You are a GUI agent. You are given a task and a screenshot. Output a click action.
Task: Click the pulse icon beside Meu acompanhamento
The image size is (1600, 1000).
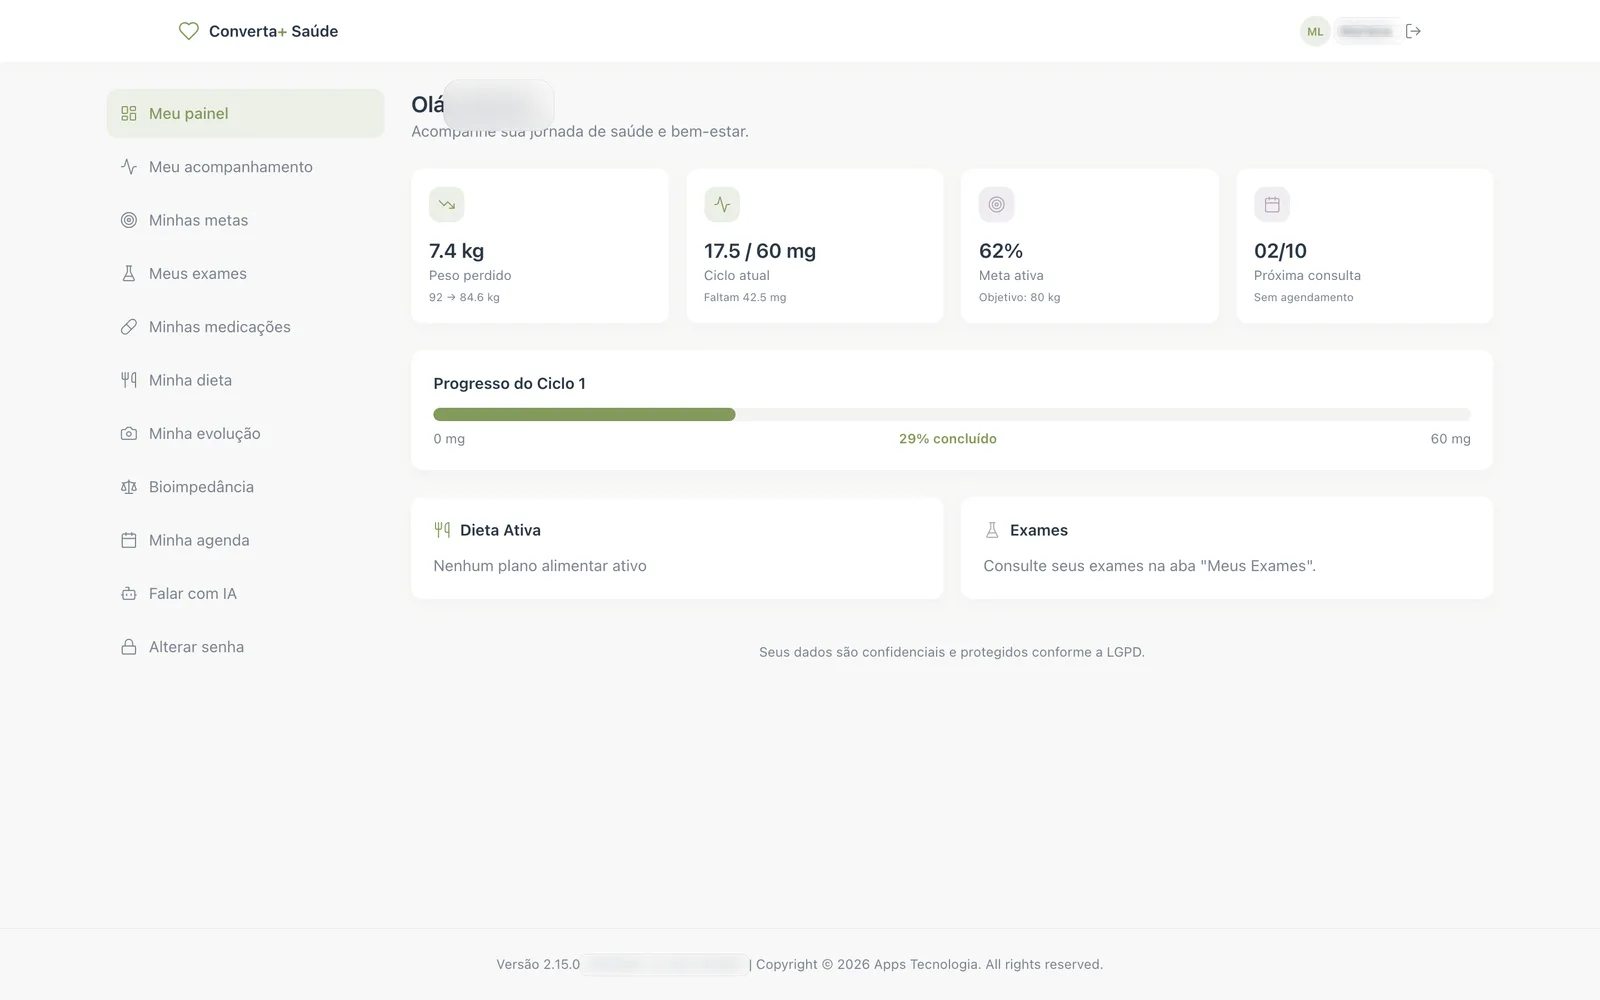129,167
